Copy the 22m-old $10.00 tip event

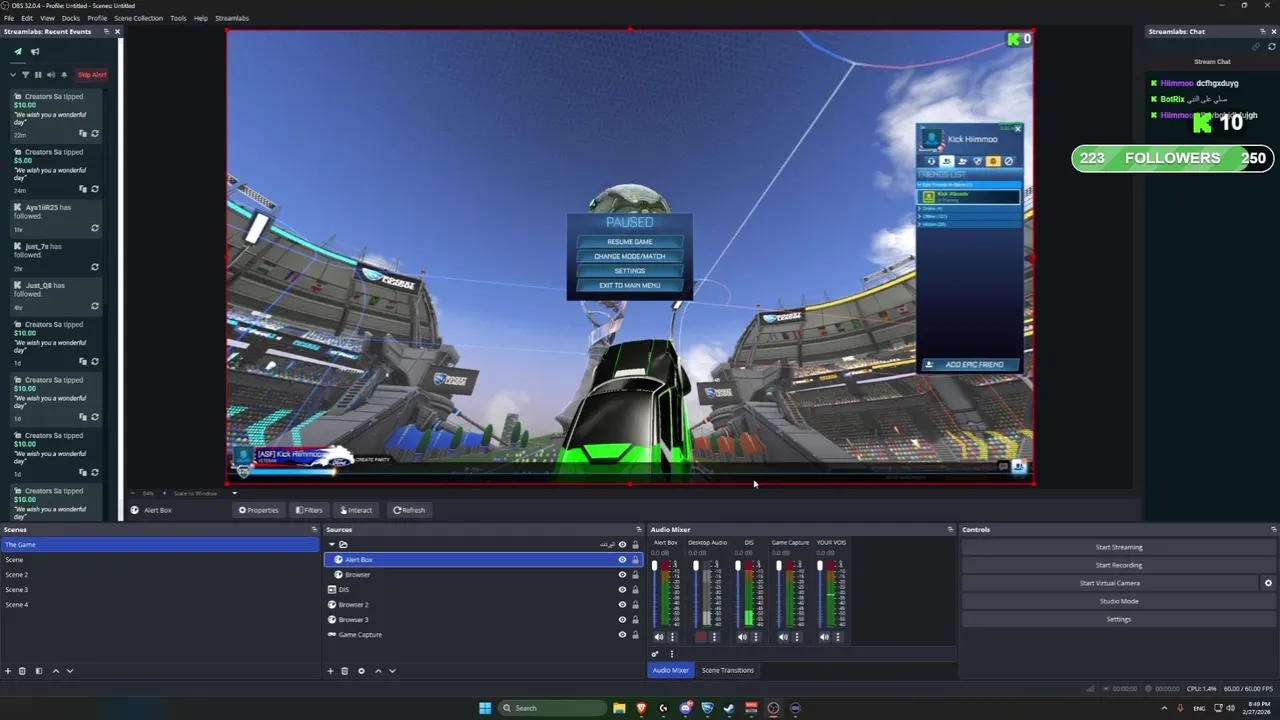click(x=83, y=134)
